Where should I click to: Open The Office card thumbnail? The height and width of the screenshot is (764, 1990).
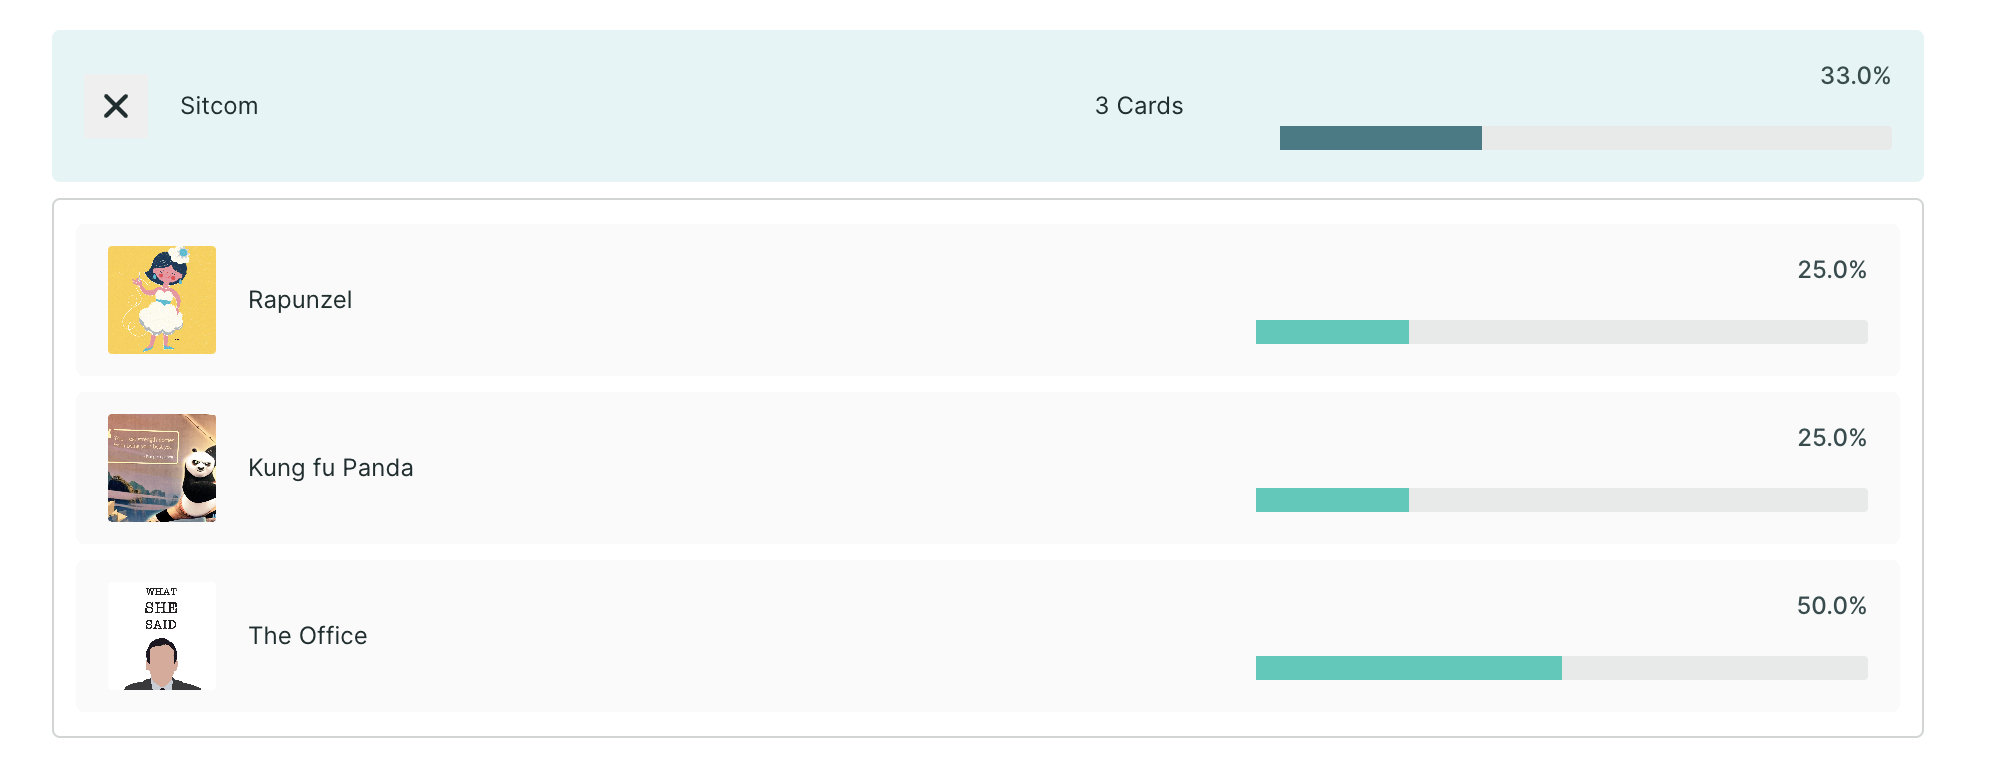coord(162,636)
